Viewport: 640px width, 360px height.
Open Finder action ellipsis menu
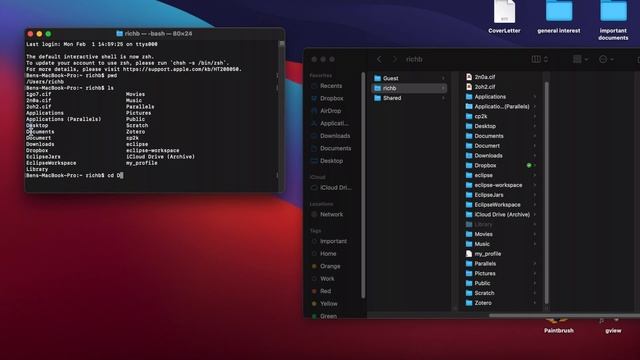pyautogui.click(x=606, y=60)
